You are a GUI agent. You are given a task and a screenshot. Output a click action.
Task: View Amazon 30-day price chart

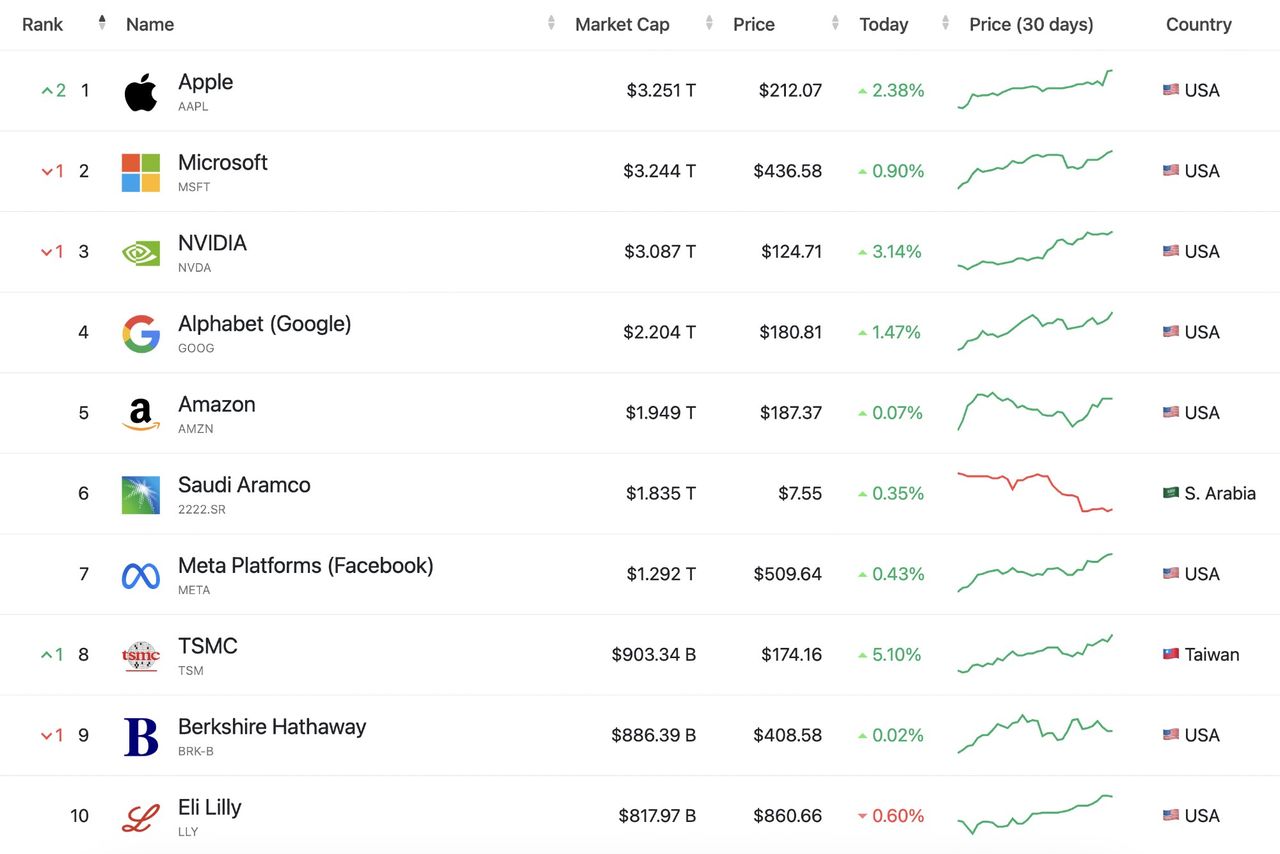click(x=1035, y=411)
